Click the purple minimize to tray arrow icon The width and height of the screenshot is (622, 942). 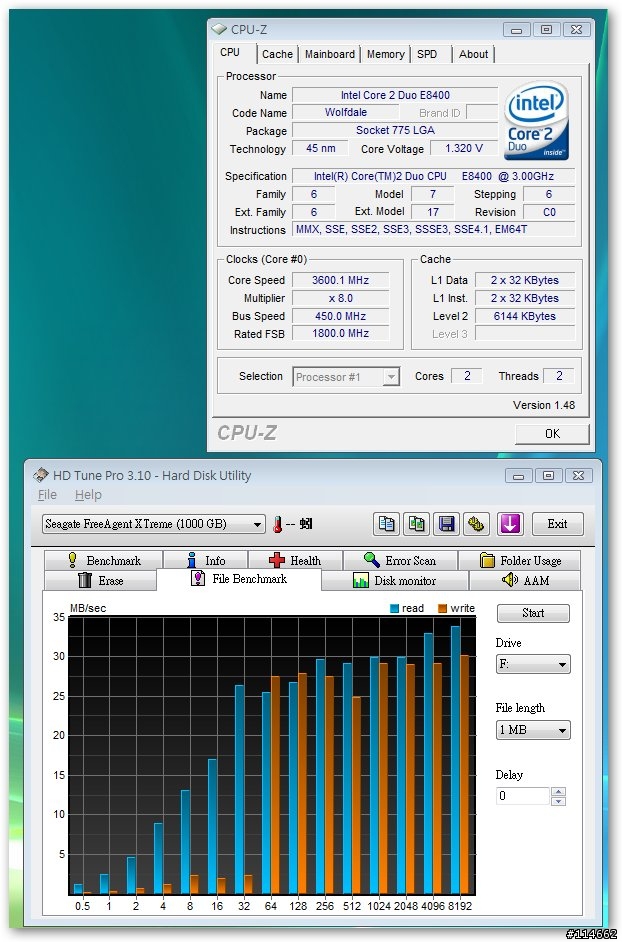(510, 524)
